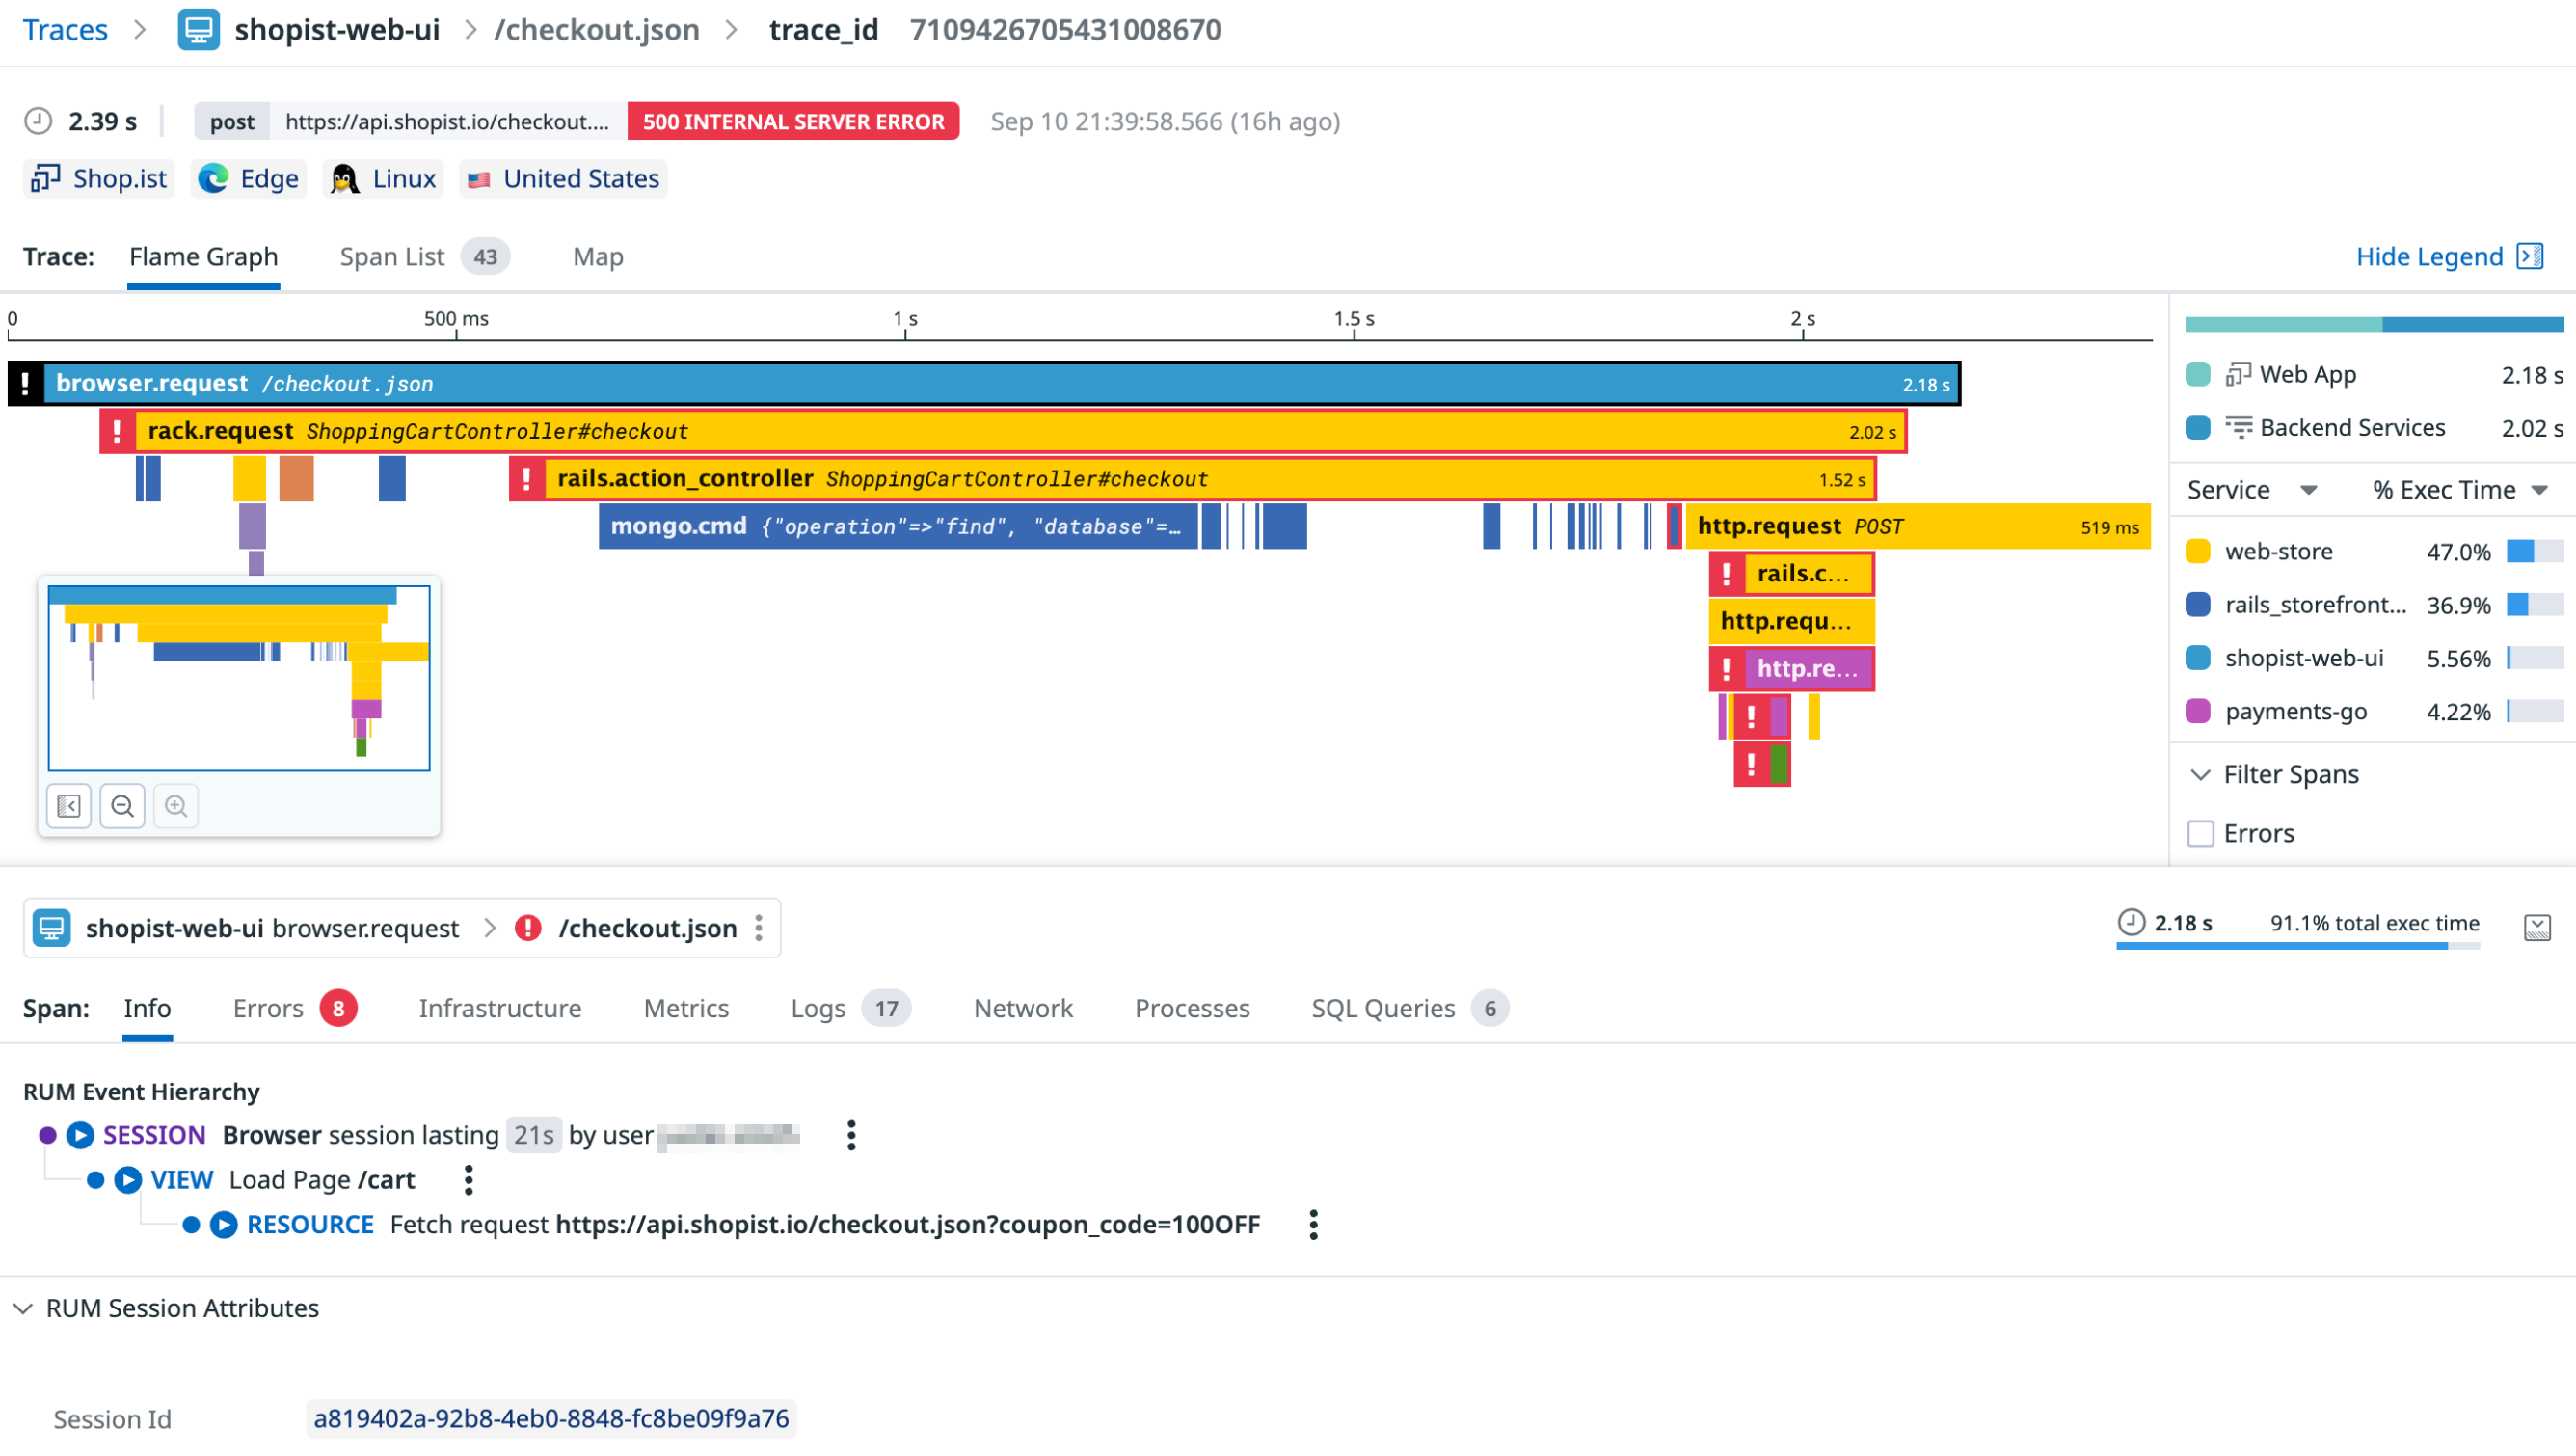Play the VIEW Load Page replay icon
The image size is (2576, 1456).
(x=128, y=1179)
